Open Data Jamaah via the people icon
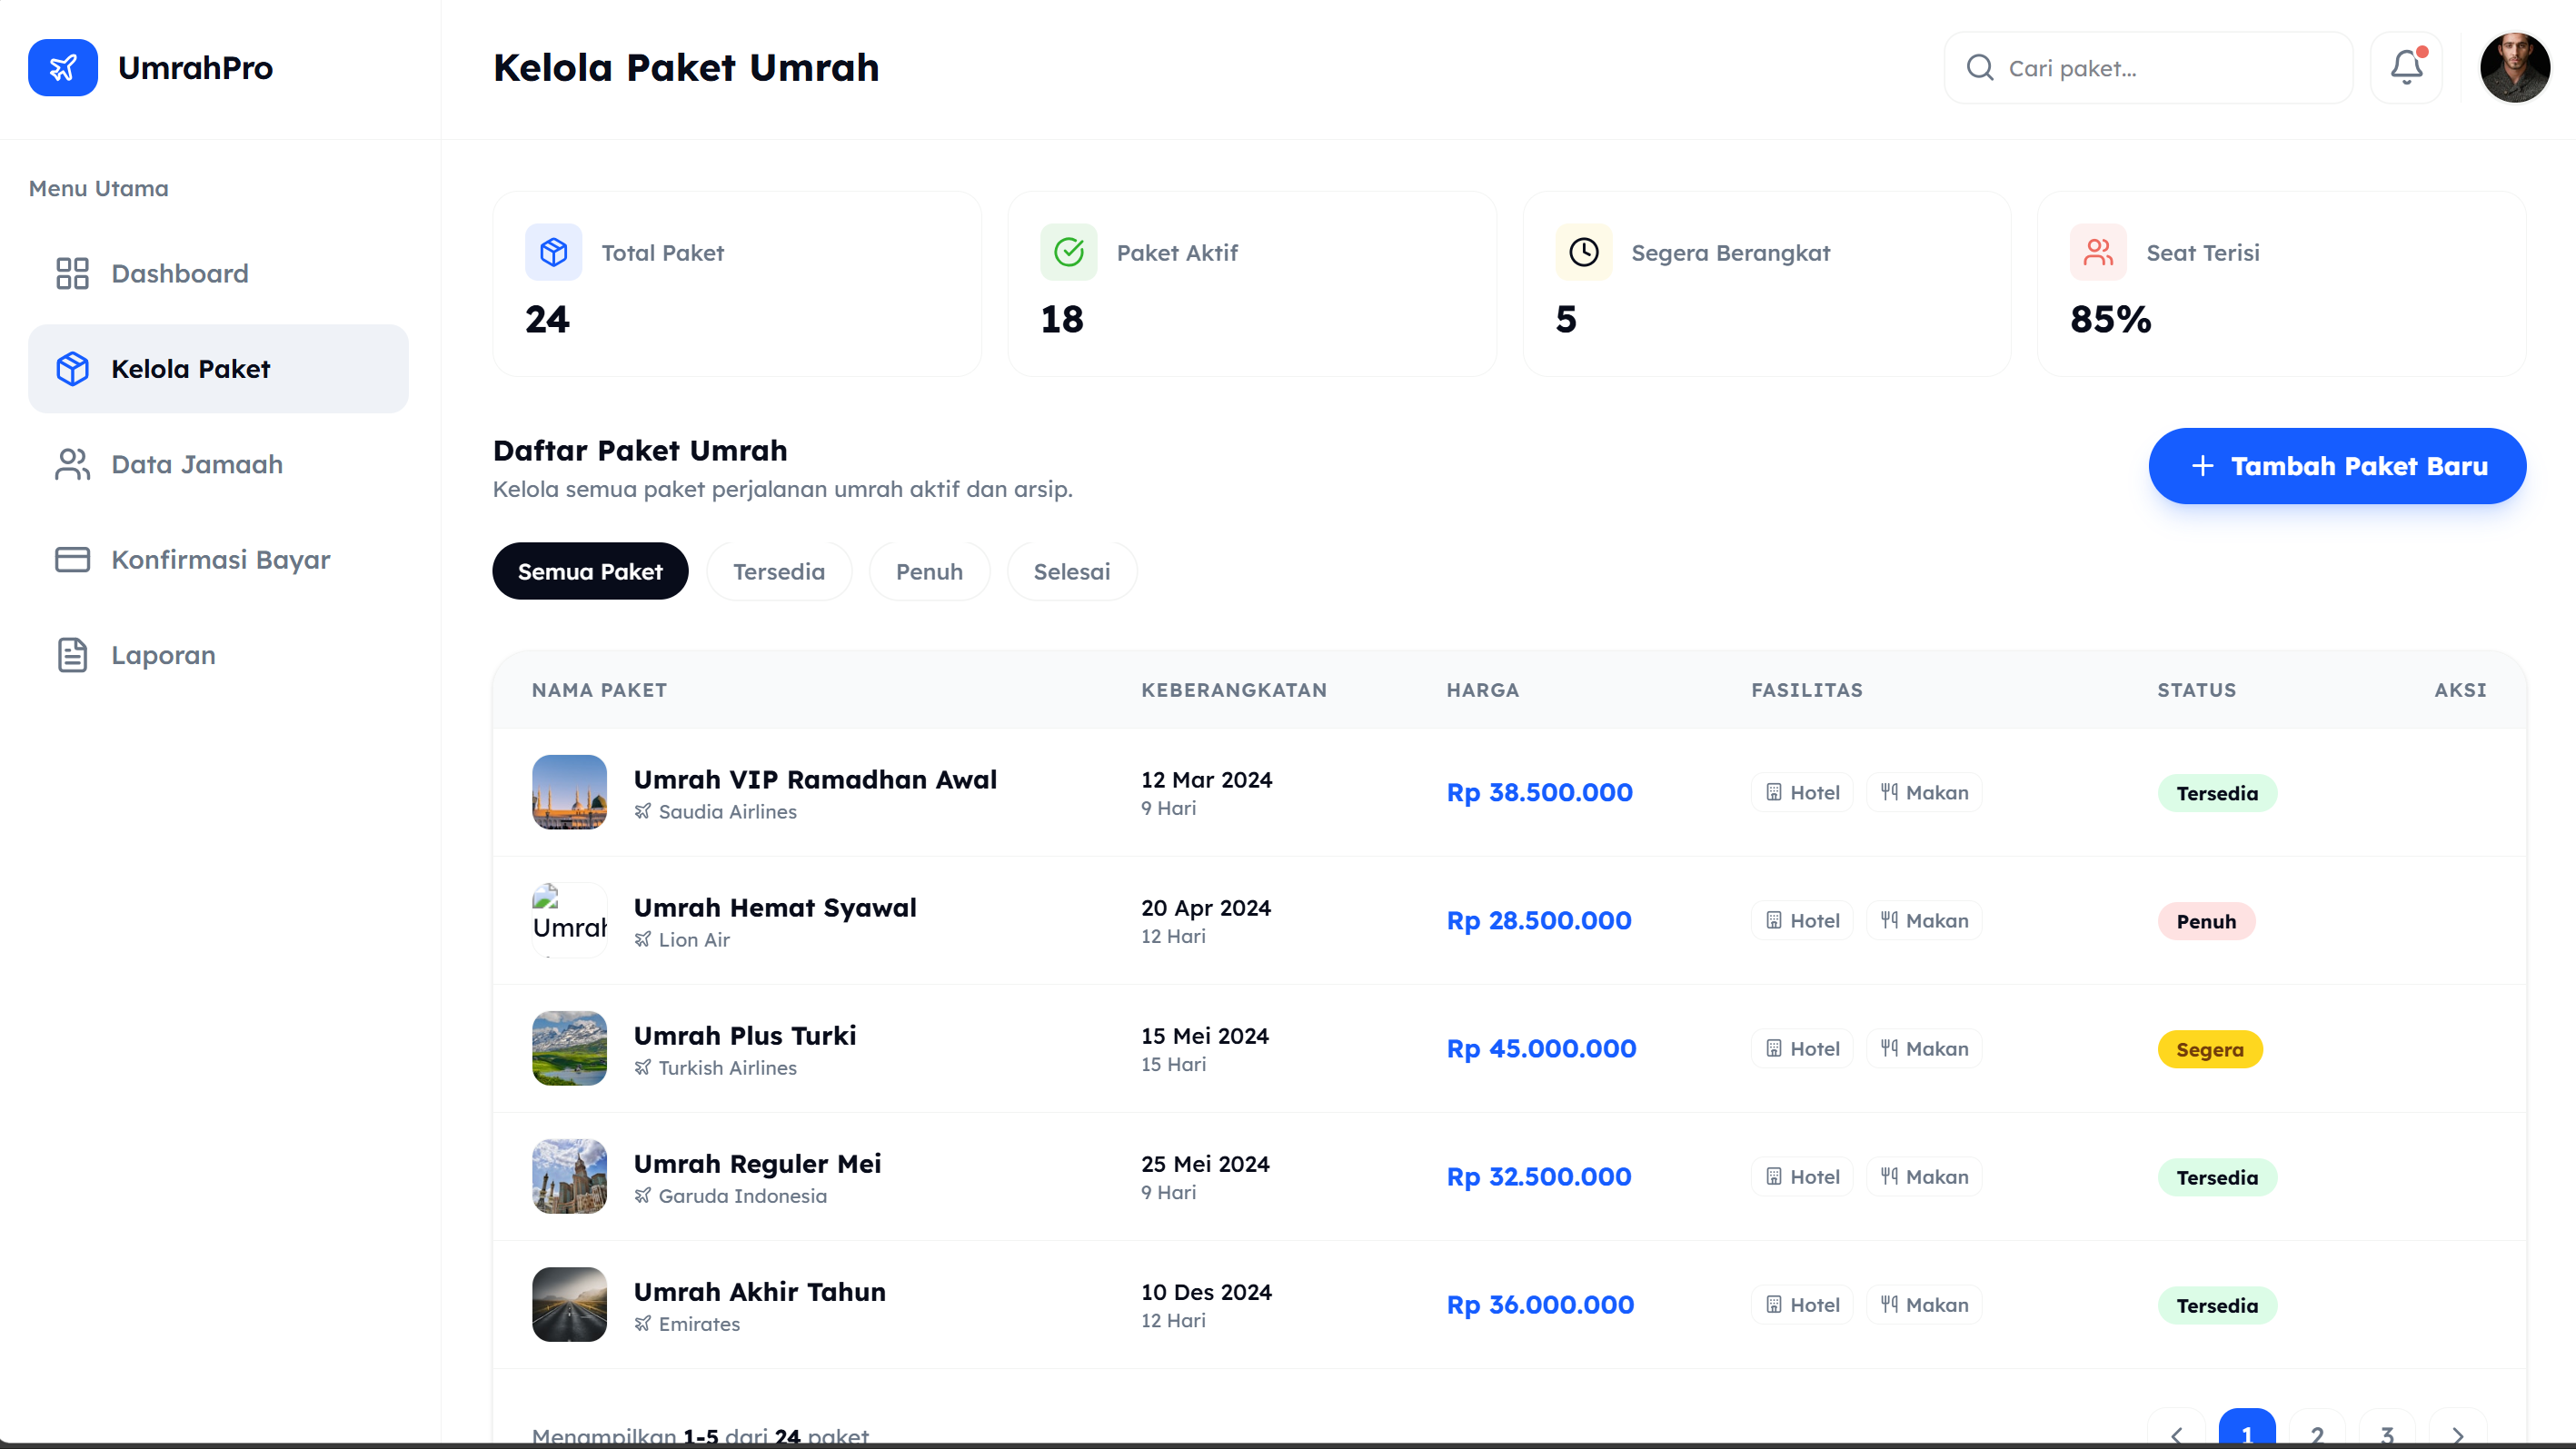 click(x=71, y=463)
